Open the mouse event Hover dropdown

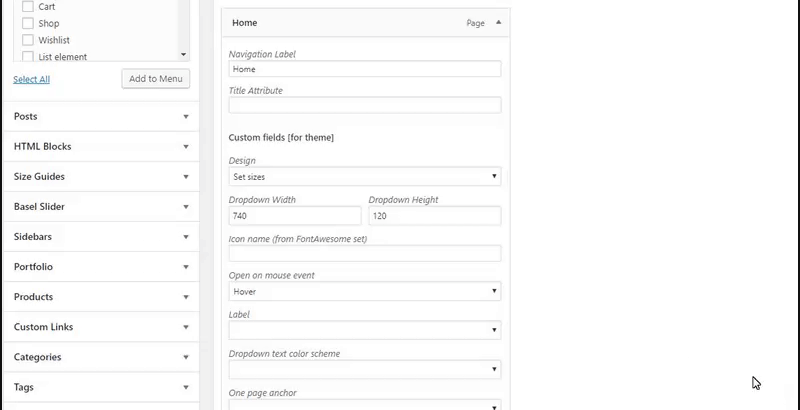click(x=365, y=292)
